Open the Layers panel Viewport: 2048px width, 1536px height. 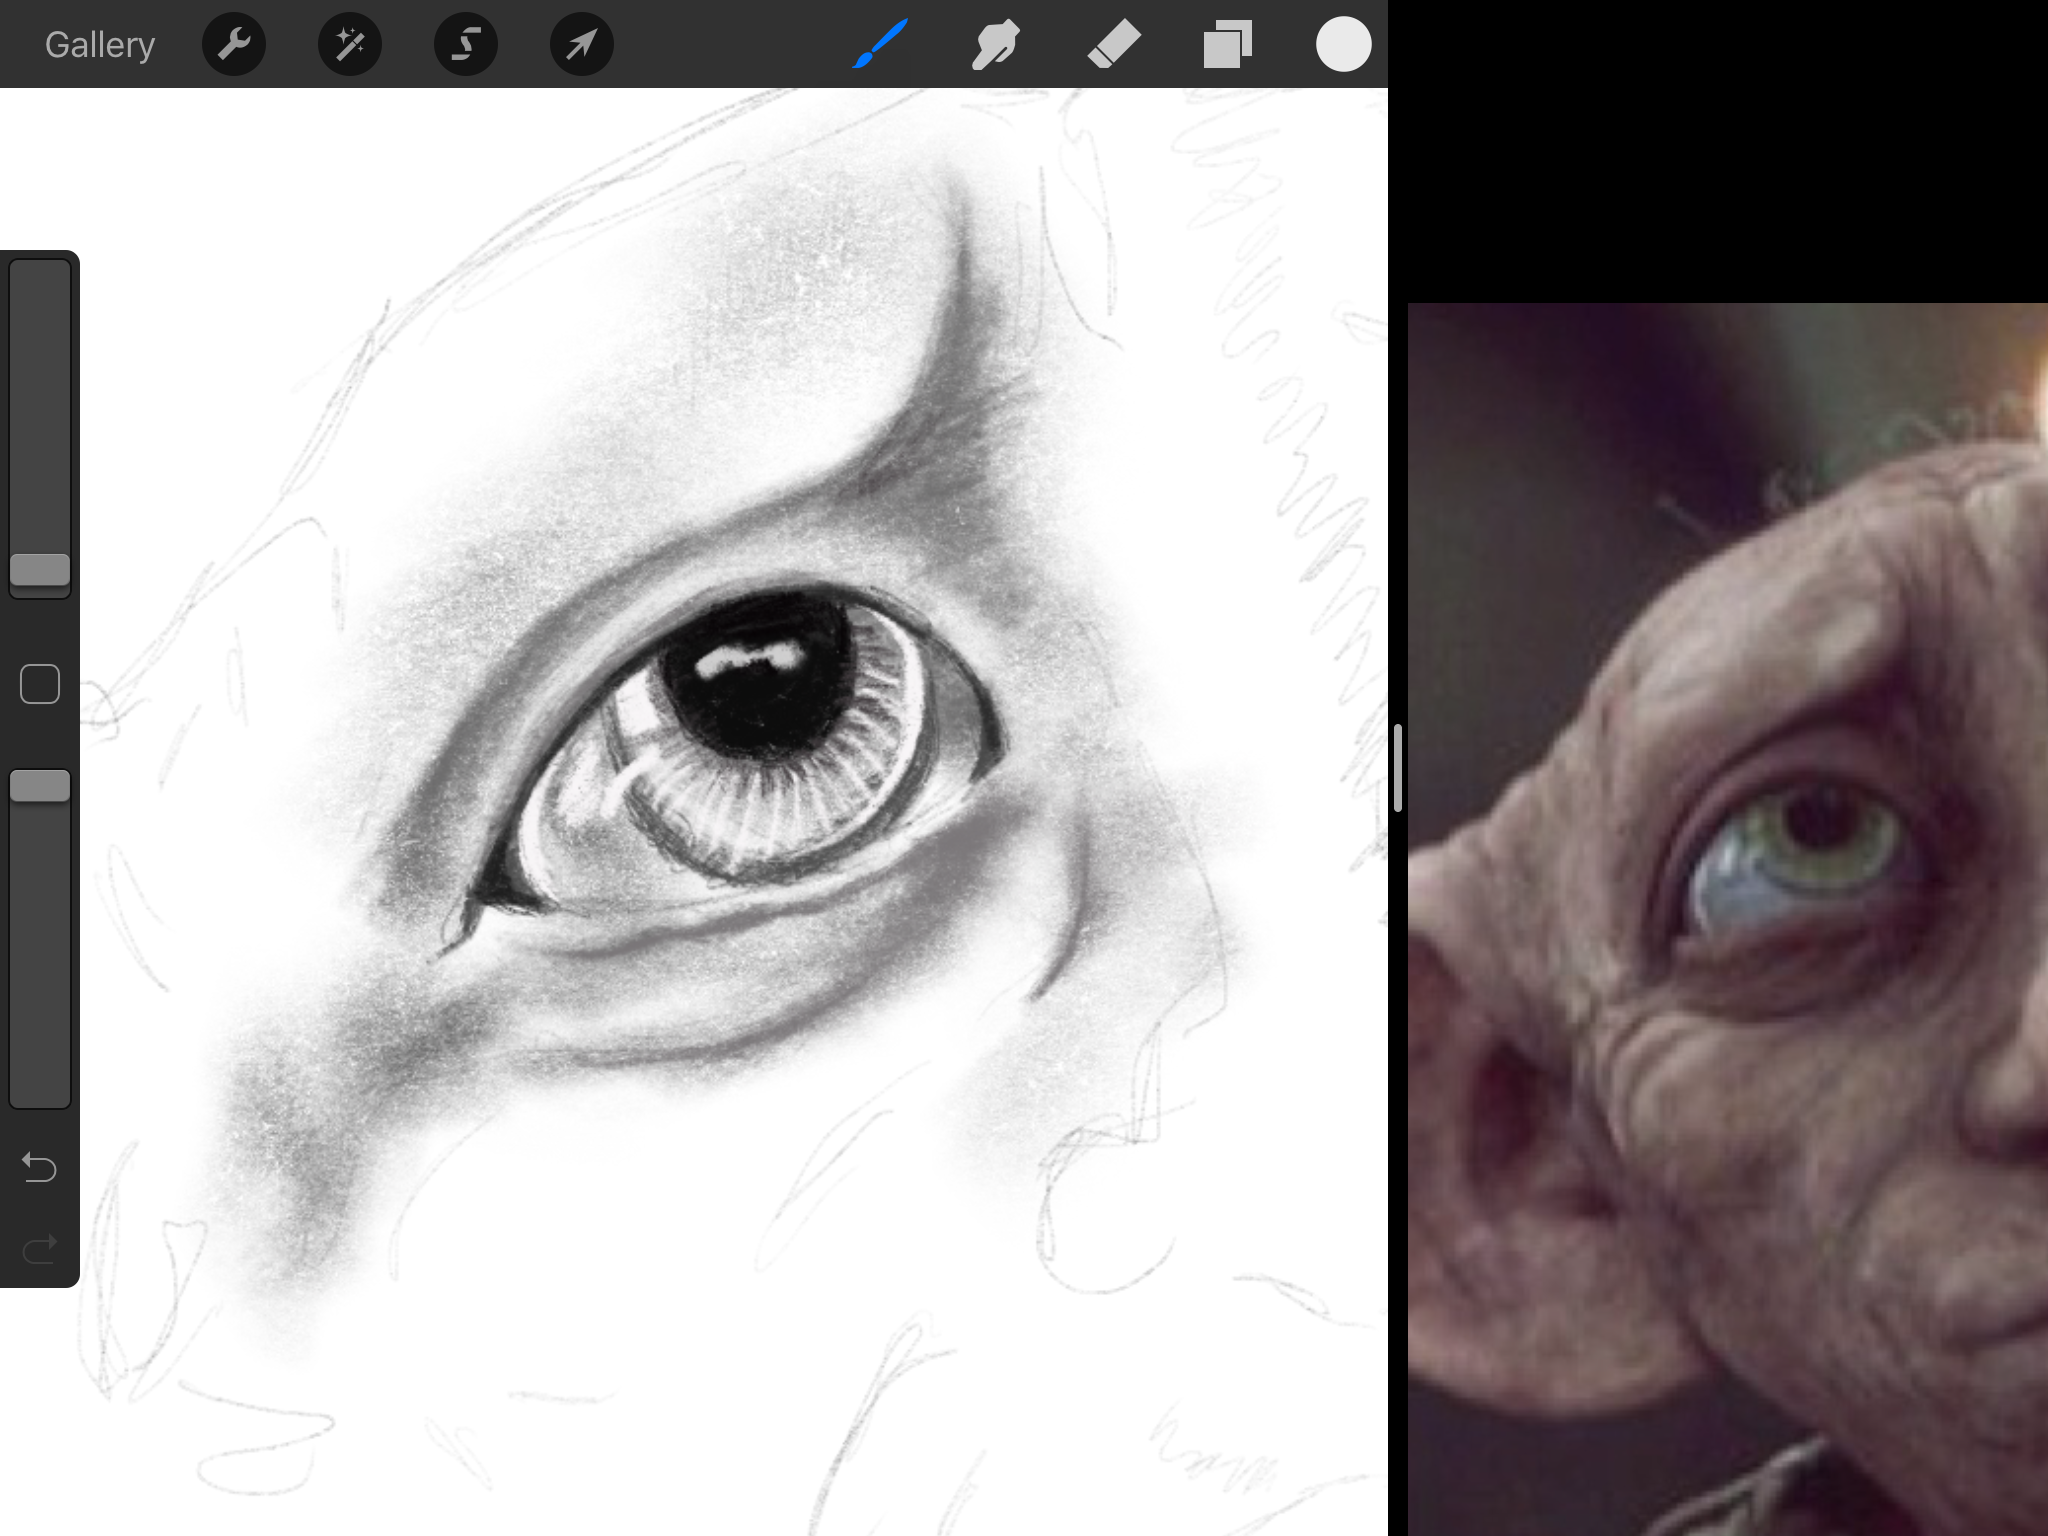pos(1228,45)
